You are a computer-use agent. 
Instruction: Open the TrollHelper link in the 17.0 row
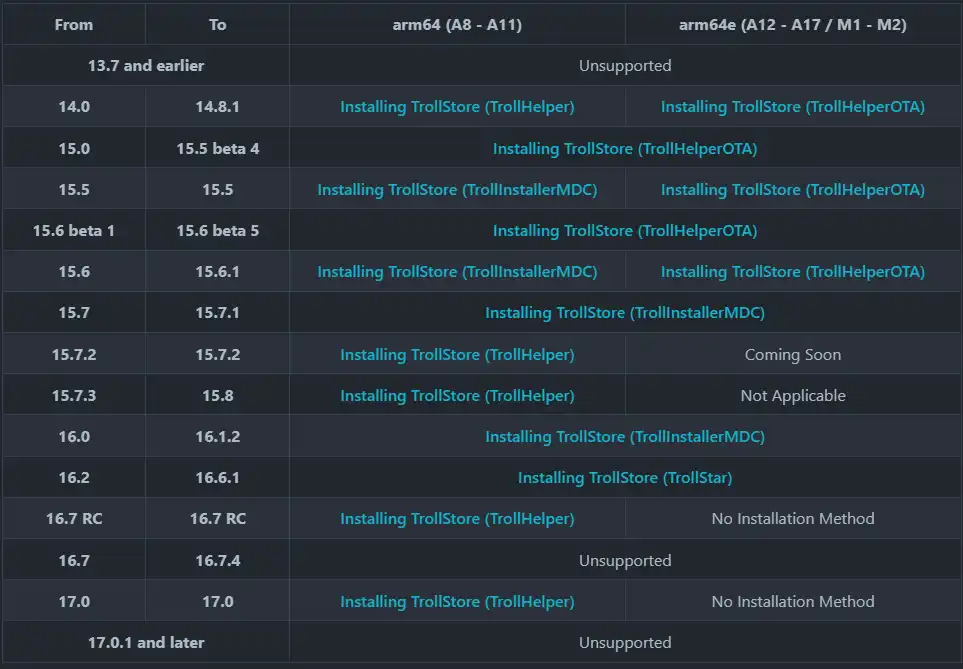tap(457, 601)
